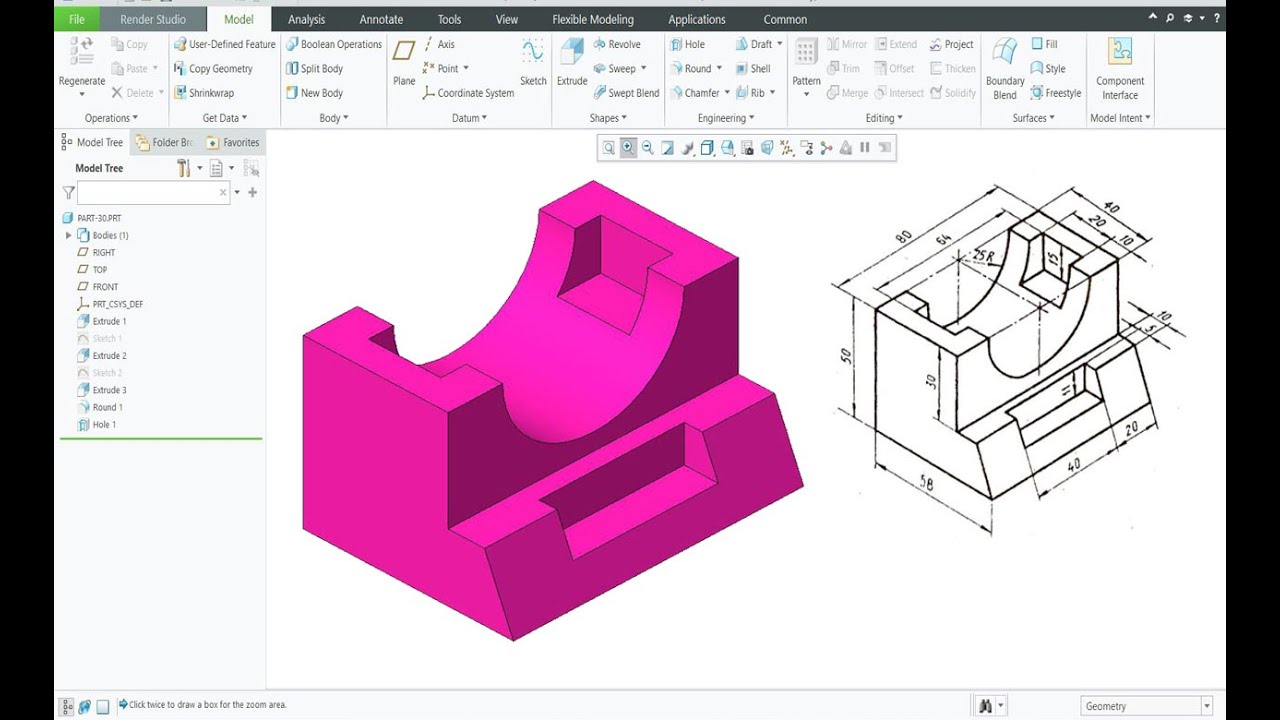The width and height of the screenshot is (1280, 720).
Task: Click the Component Interface icon
Action: [x=1120, y=53]
